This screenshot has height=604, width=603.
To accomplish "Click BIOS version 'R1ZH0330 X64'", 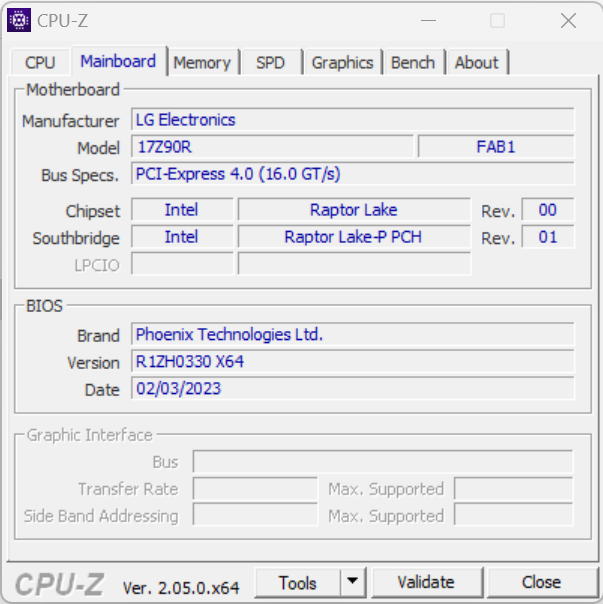I will click(x=353, y=361).
